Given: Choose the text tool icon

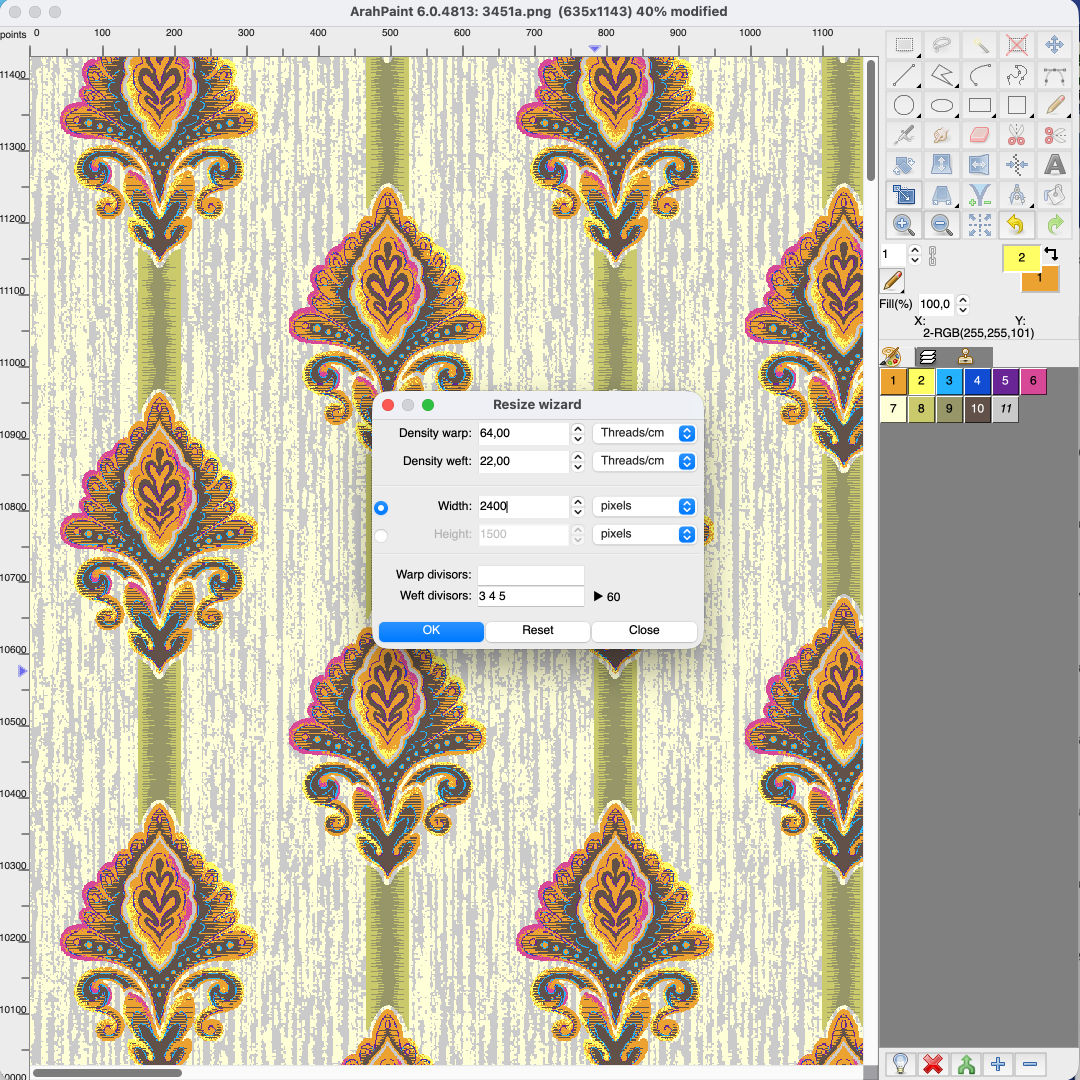Looking at the screenshot, I should pyautogui.click(x=1054, y=165).
